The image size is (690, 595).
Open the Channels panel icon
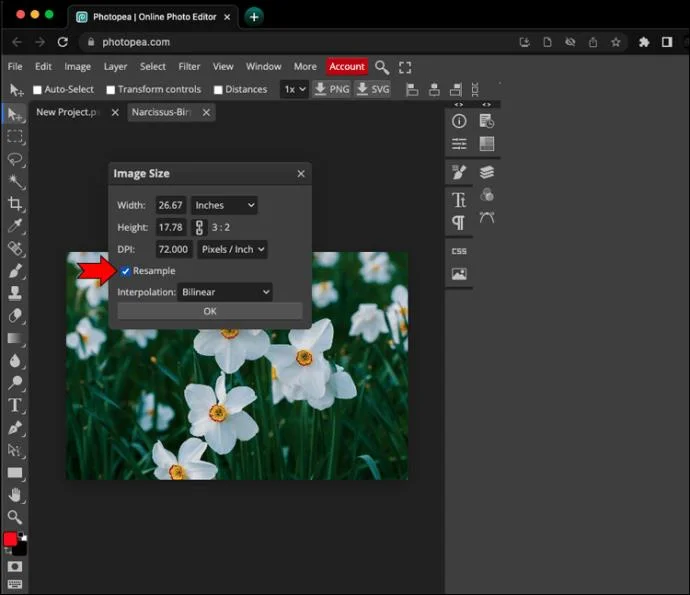pos(487,195)
